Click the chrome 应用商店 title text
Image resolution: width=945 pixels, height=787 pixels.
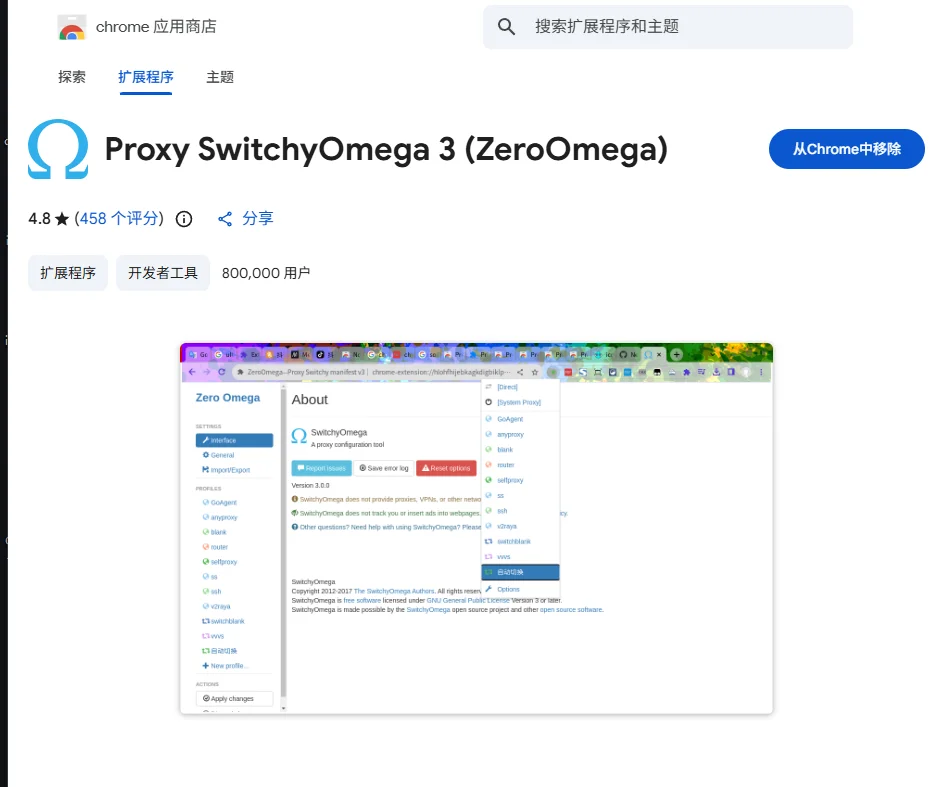[156, 27]
